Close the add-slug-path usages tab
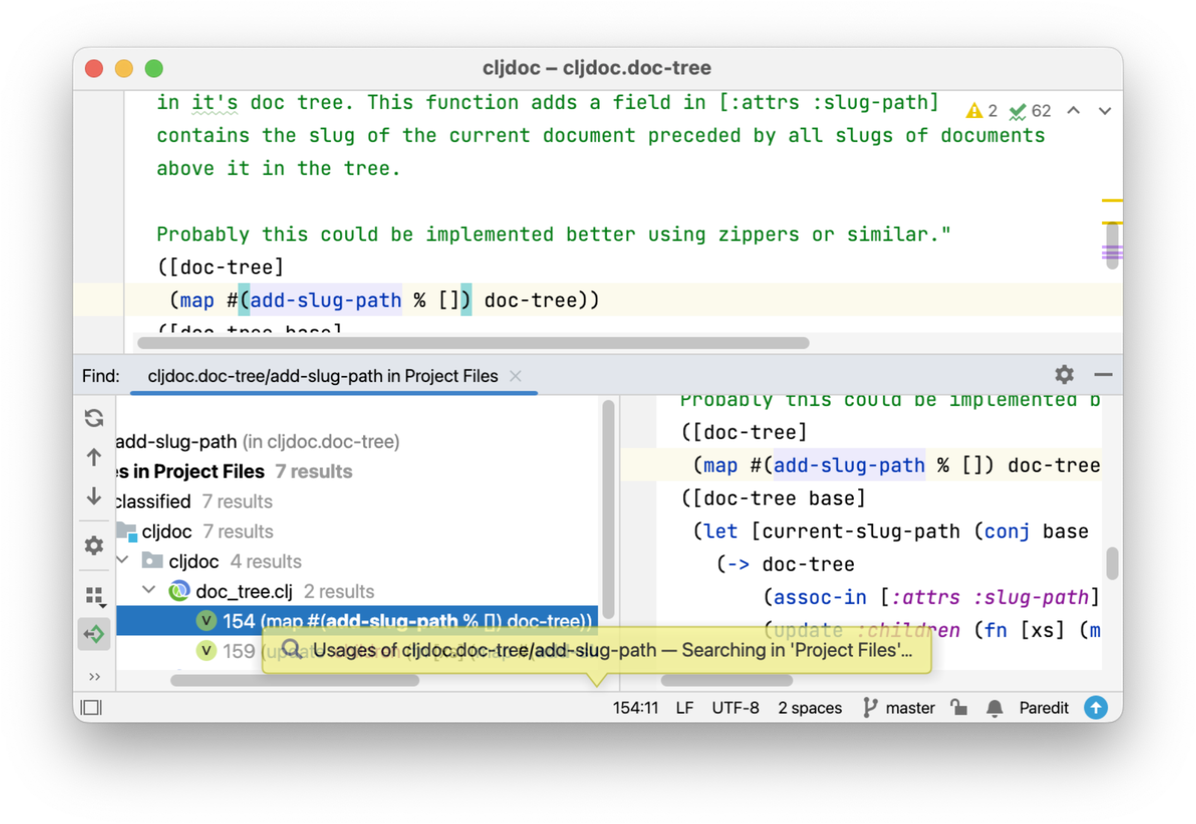Image resolution: width=1196 pixels, height=824 pixels. (x=516, y=376)
